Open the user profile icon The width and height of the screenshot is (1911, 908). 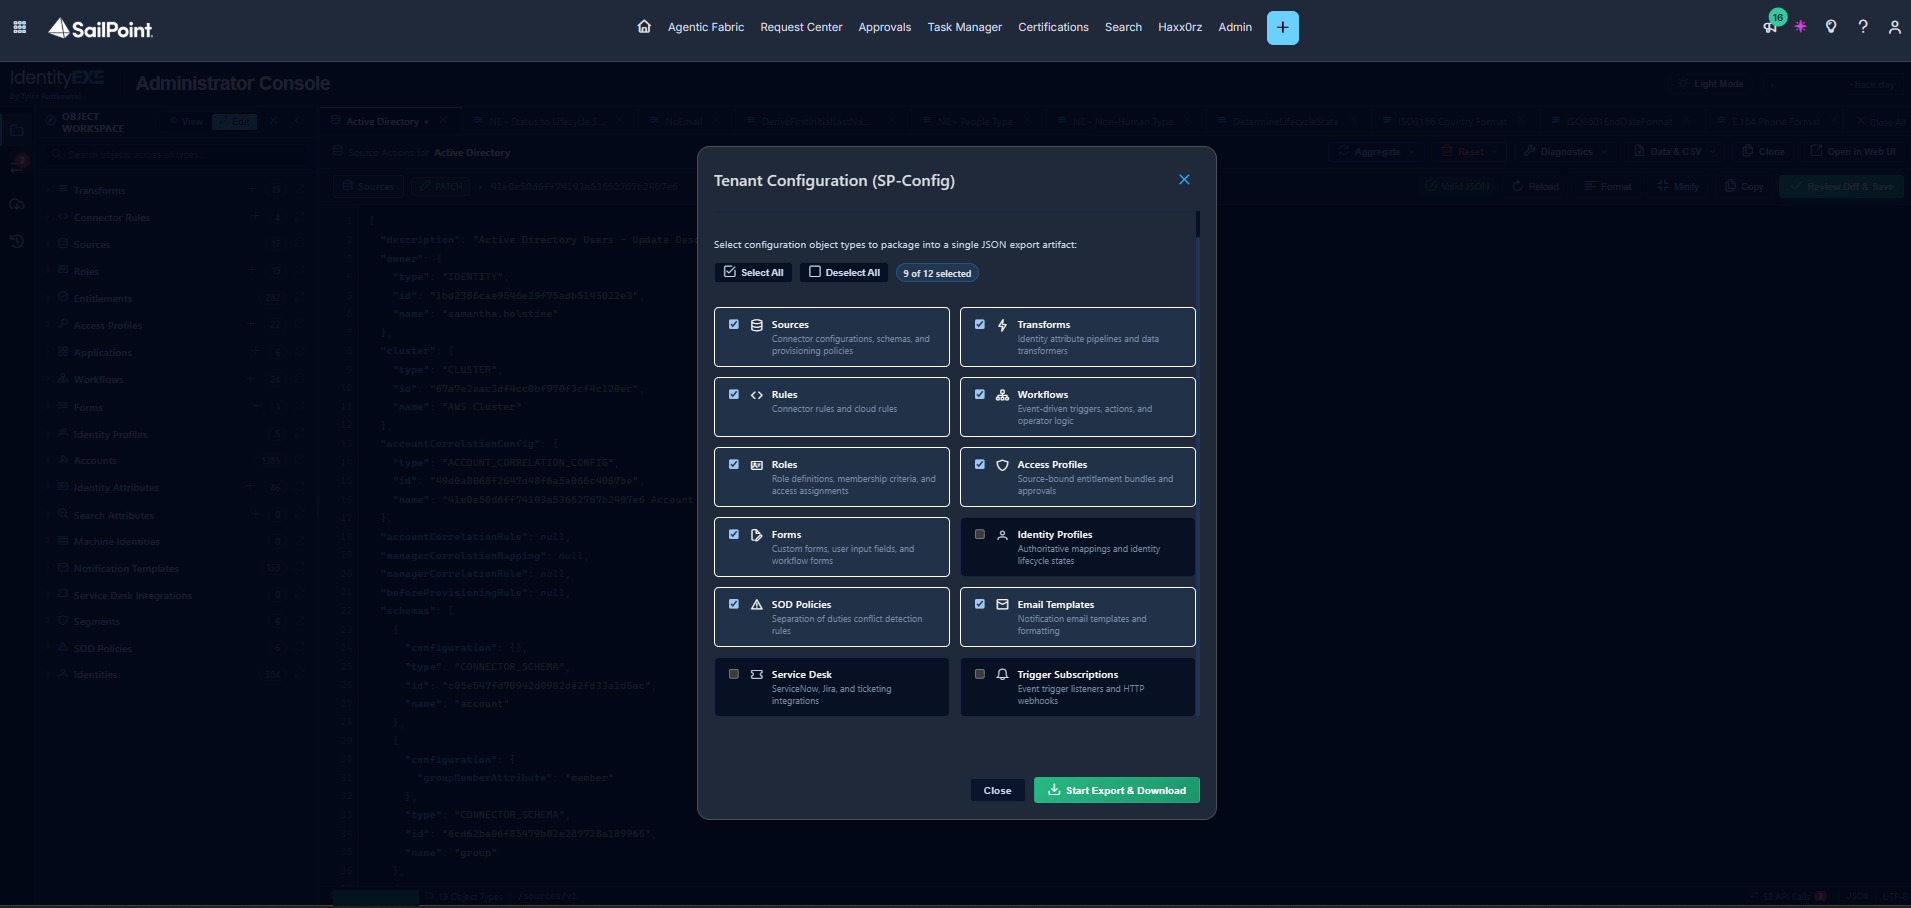(1894, 27)
